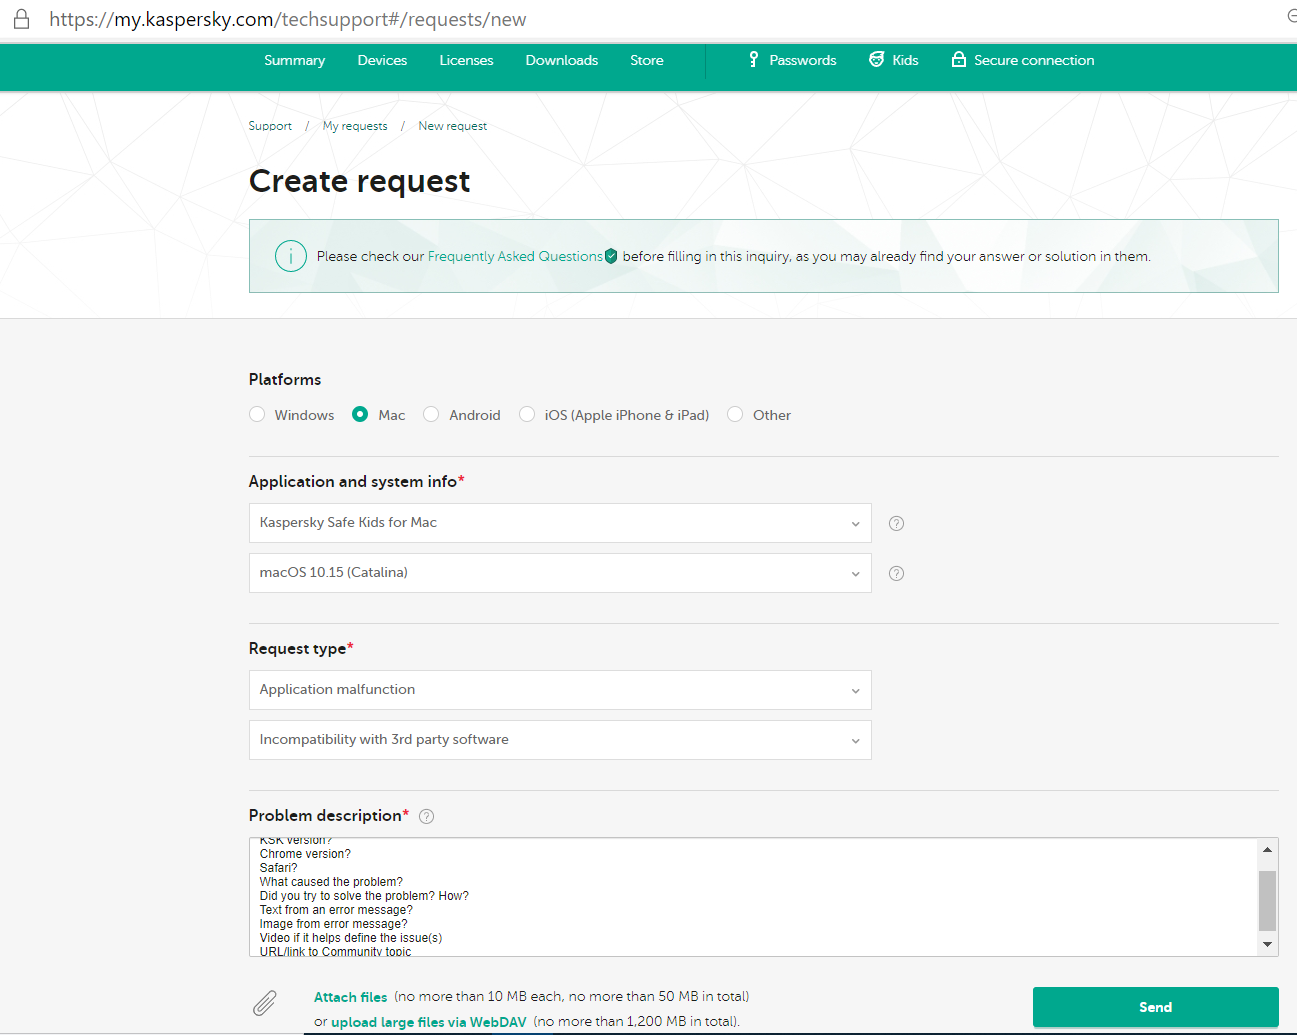Click the Secure connection lock icon

click(959, 60)
